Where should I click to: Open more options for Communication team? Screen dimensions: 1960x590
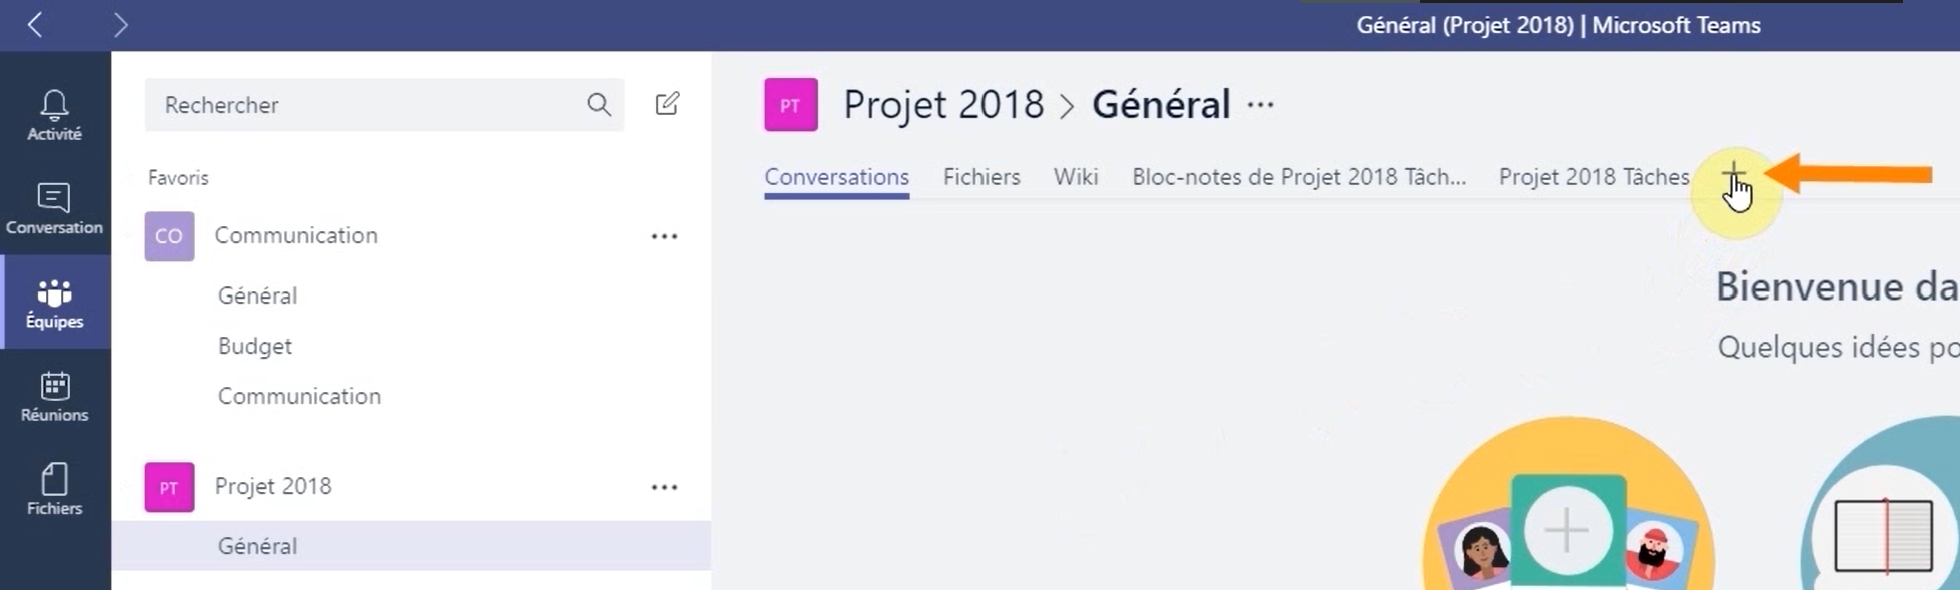(x=664, y=236)
